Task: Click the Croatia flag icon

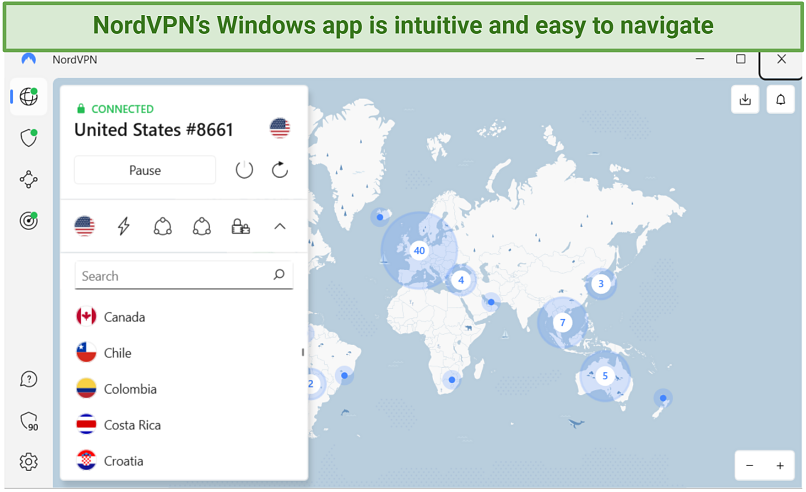Action: (86, 460)
